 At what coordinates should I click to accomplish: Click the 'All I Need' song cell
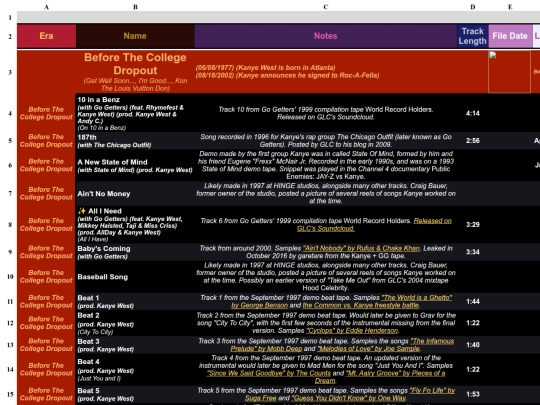(x=135, y=225)
